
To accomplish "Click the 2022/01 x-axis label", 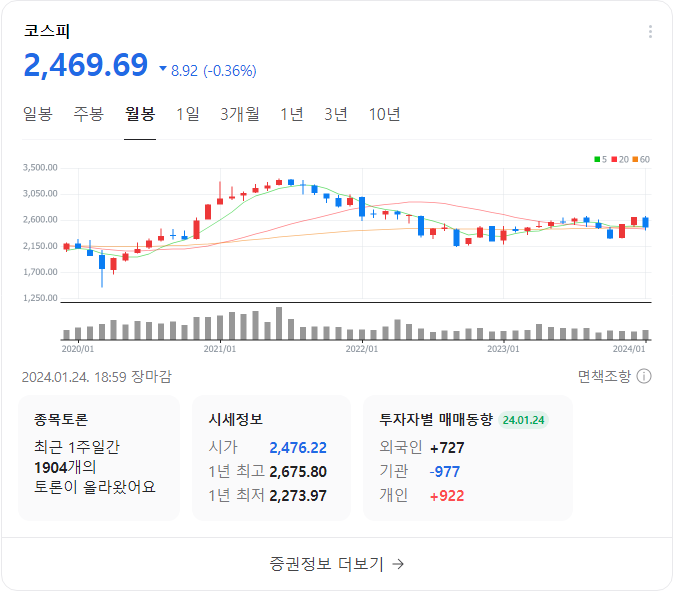I will (x=362, y=349).
